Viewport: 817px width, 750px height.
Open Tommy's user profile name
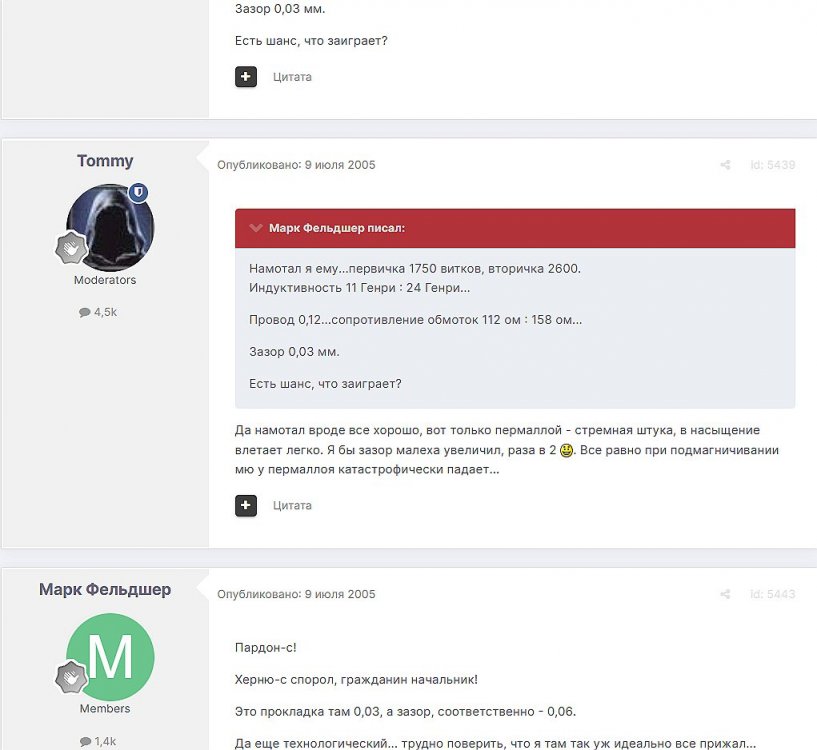click(x=105, y=161)
